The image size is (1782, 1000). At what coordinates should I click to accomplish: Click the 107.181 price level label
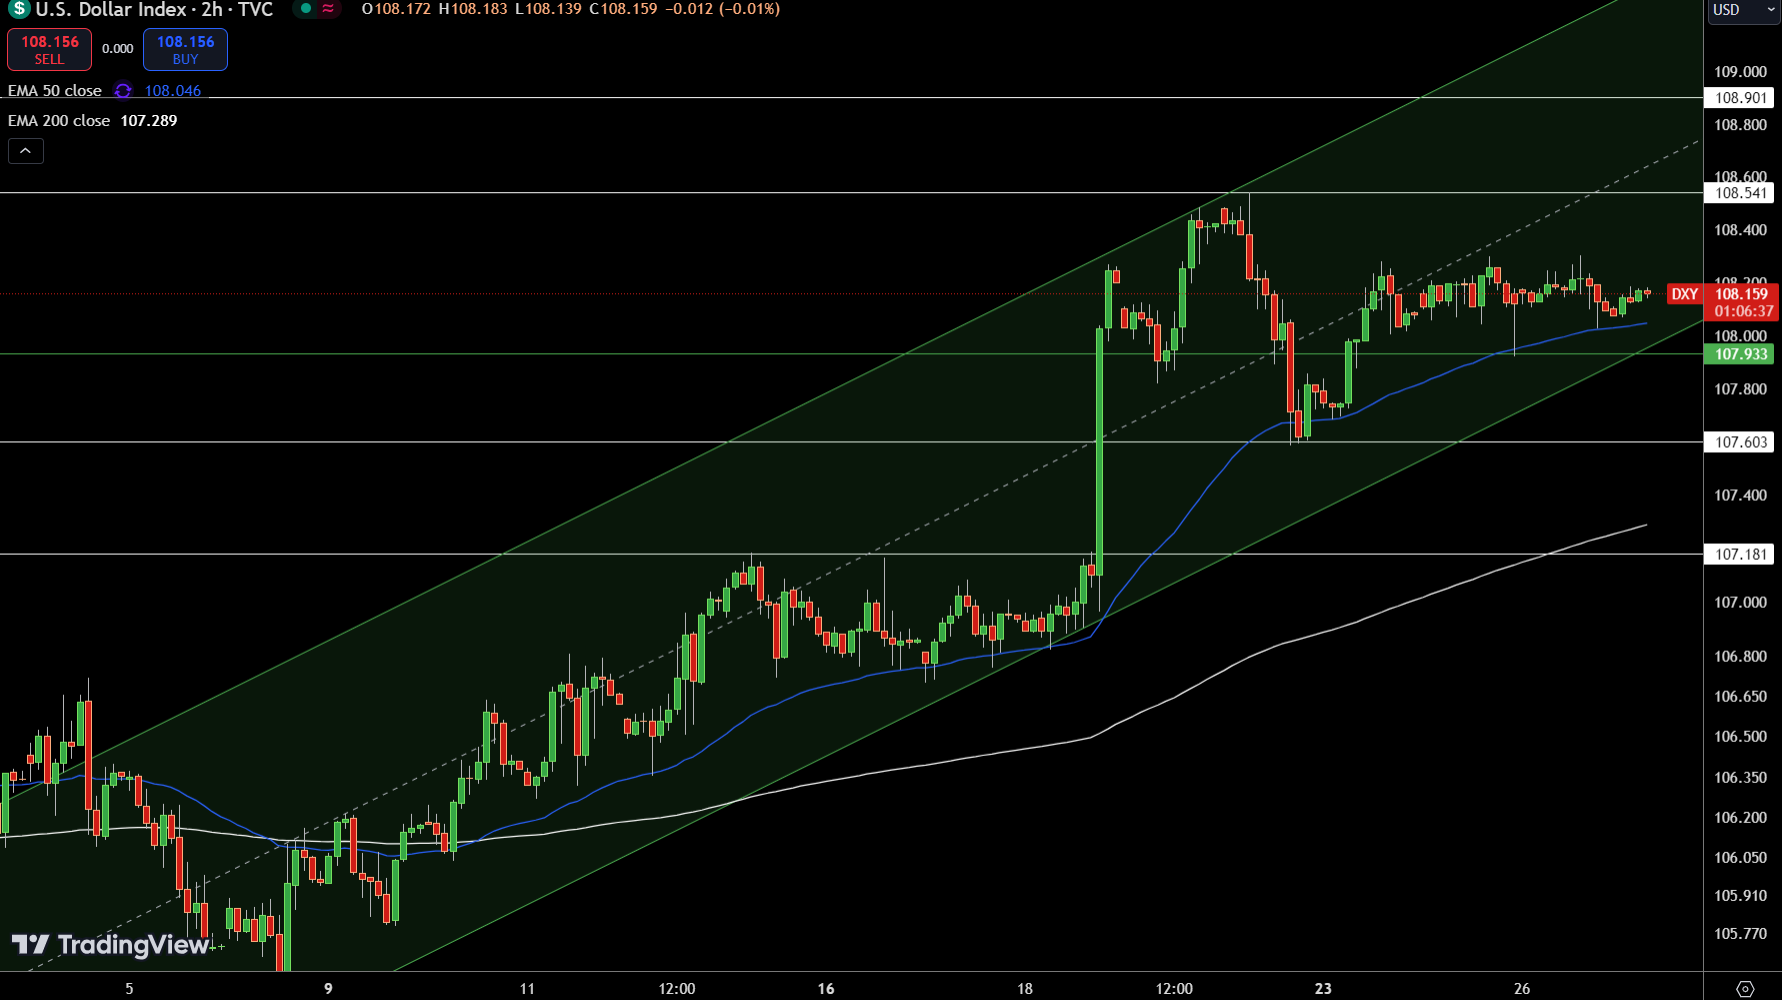point(1741,554)
